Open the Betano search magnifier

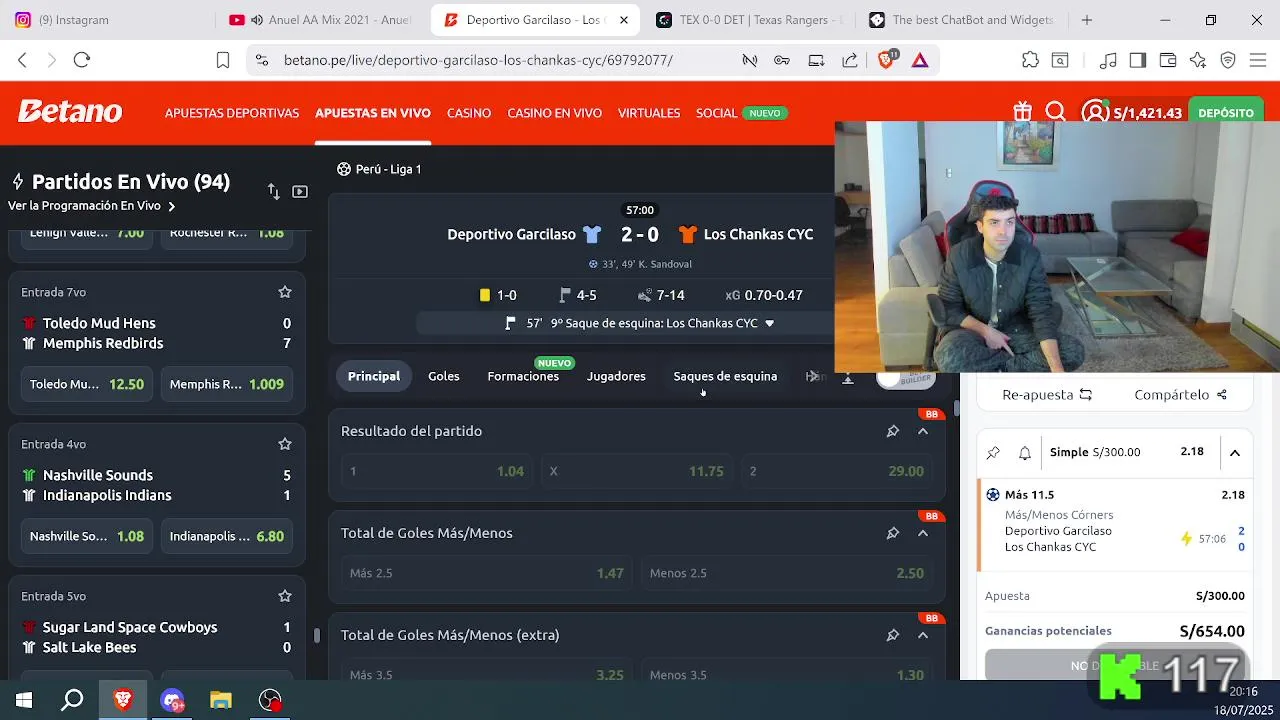pyautogui.click(x=1056, y=112)
